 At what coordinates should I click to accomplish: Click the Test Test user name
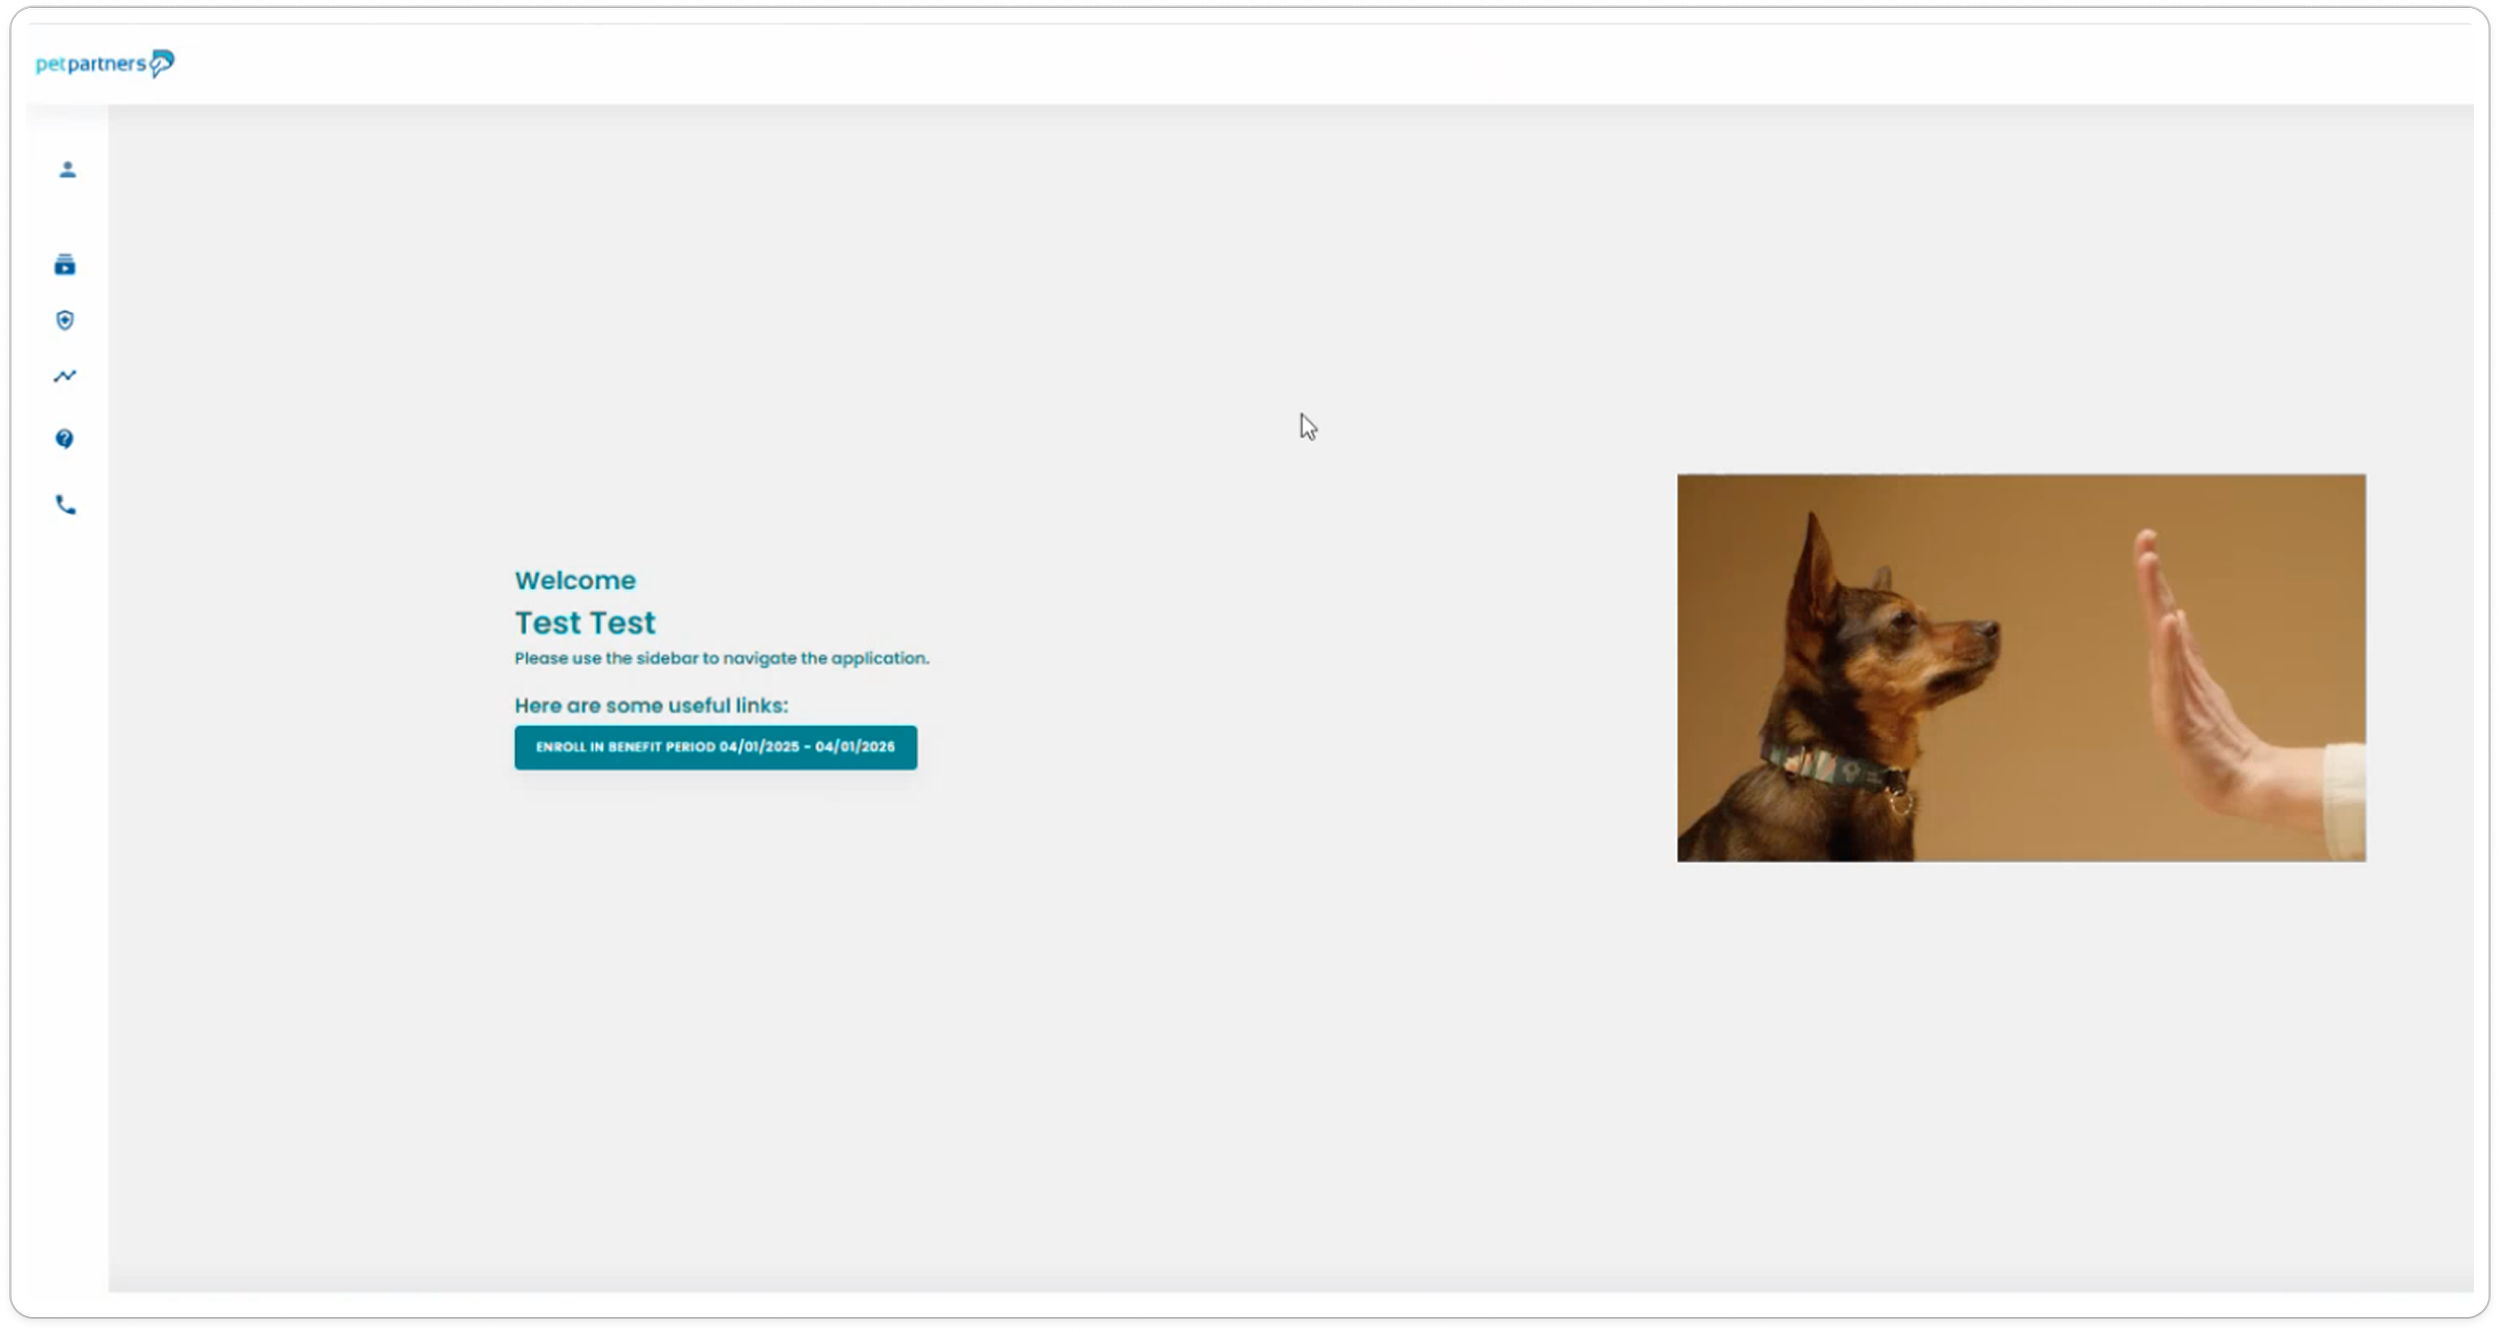pos(585,623)
